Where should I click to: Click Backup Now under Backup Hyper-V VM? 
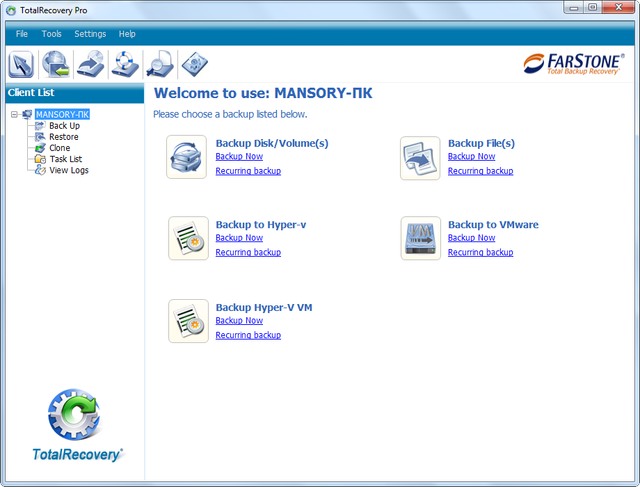coord(239,321)
